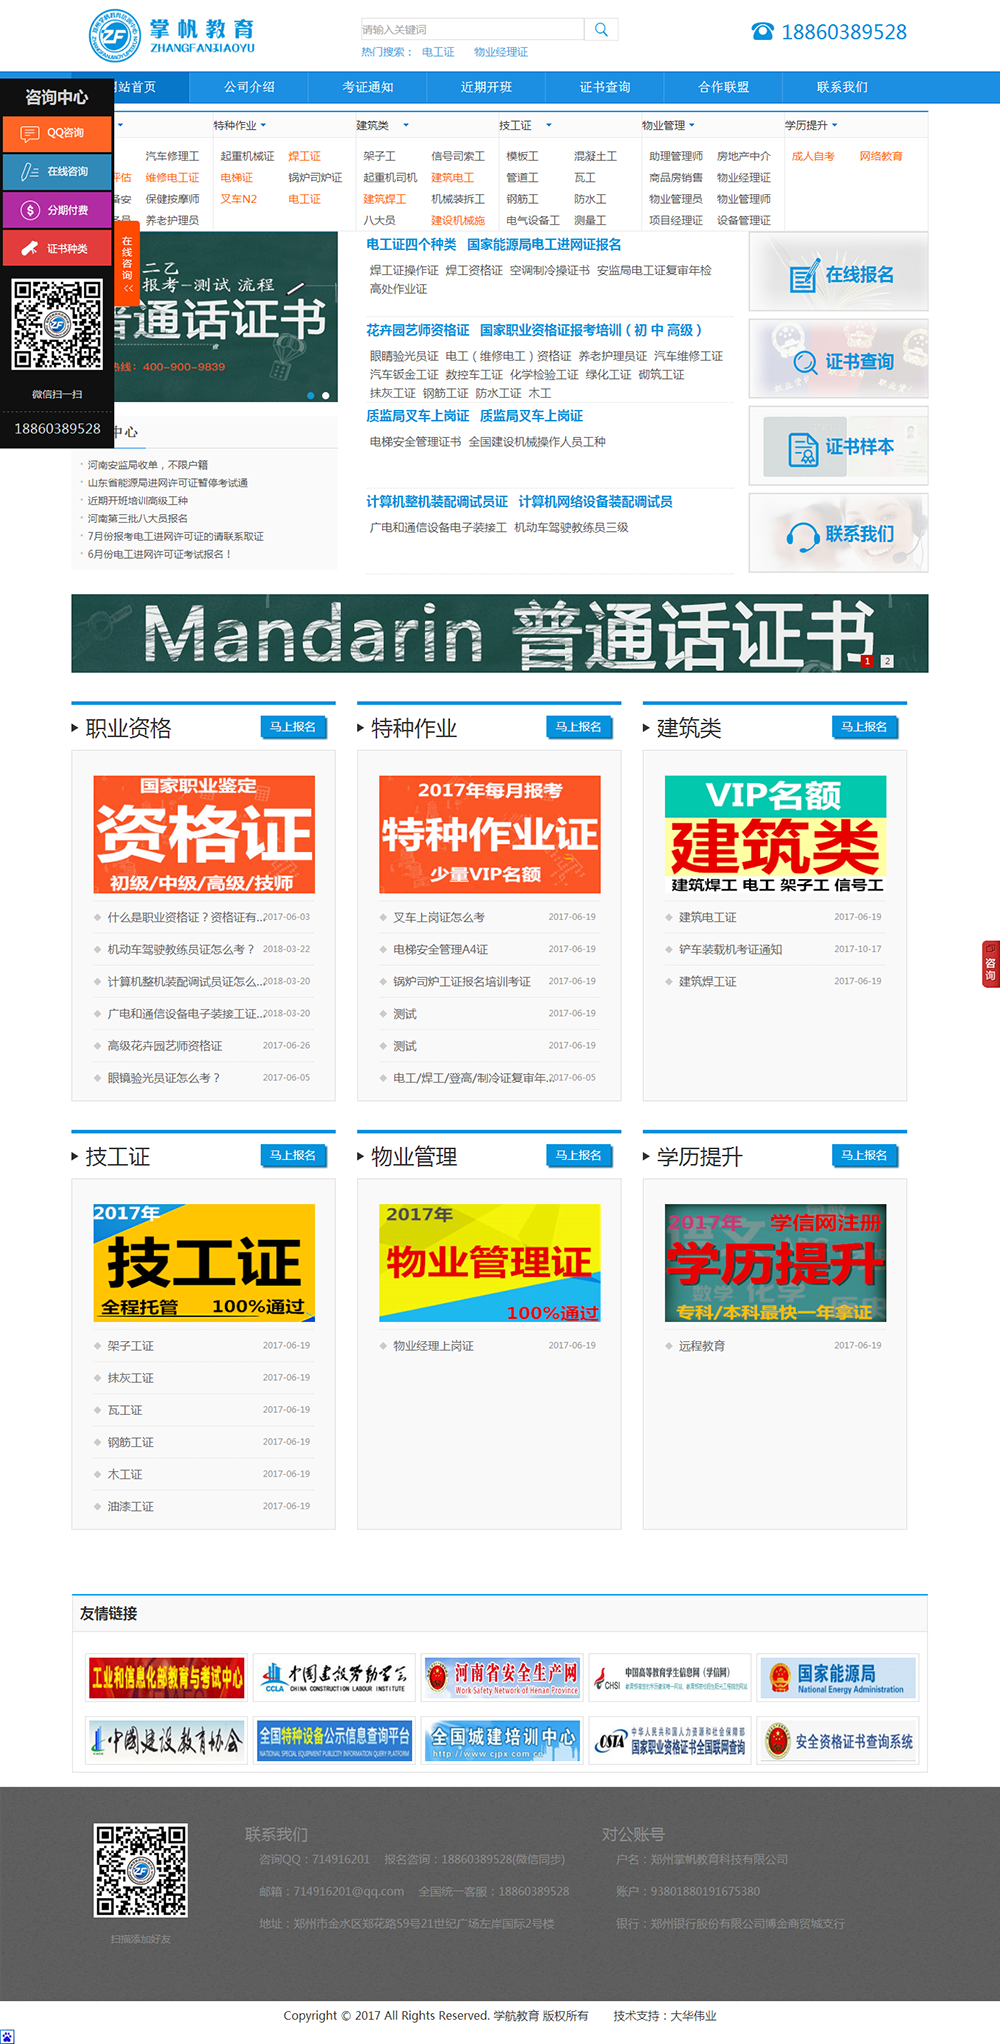Viewport: 1000px width, 2044px height.
Task: Open 证书样本 sample tile
Action: 838,448
